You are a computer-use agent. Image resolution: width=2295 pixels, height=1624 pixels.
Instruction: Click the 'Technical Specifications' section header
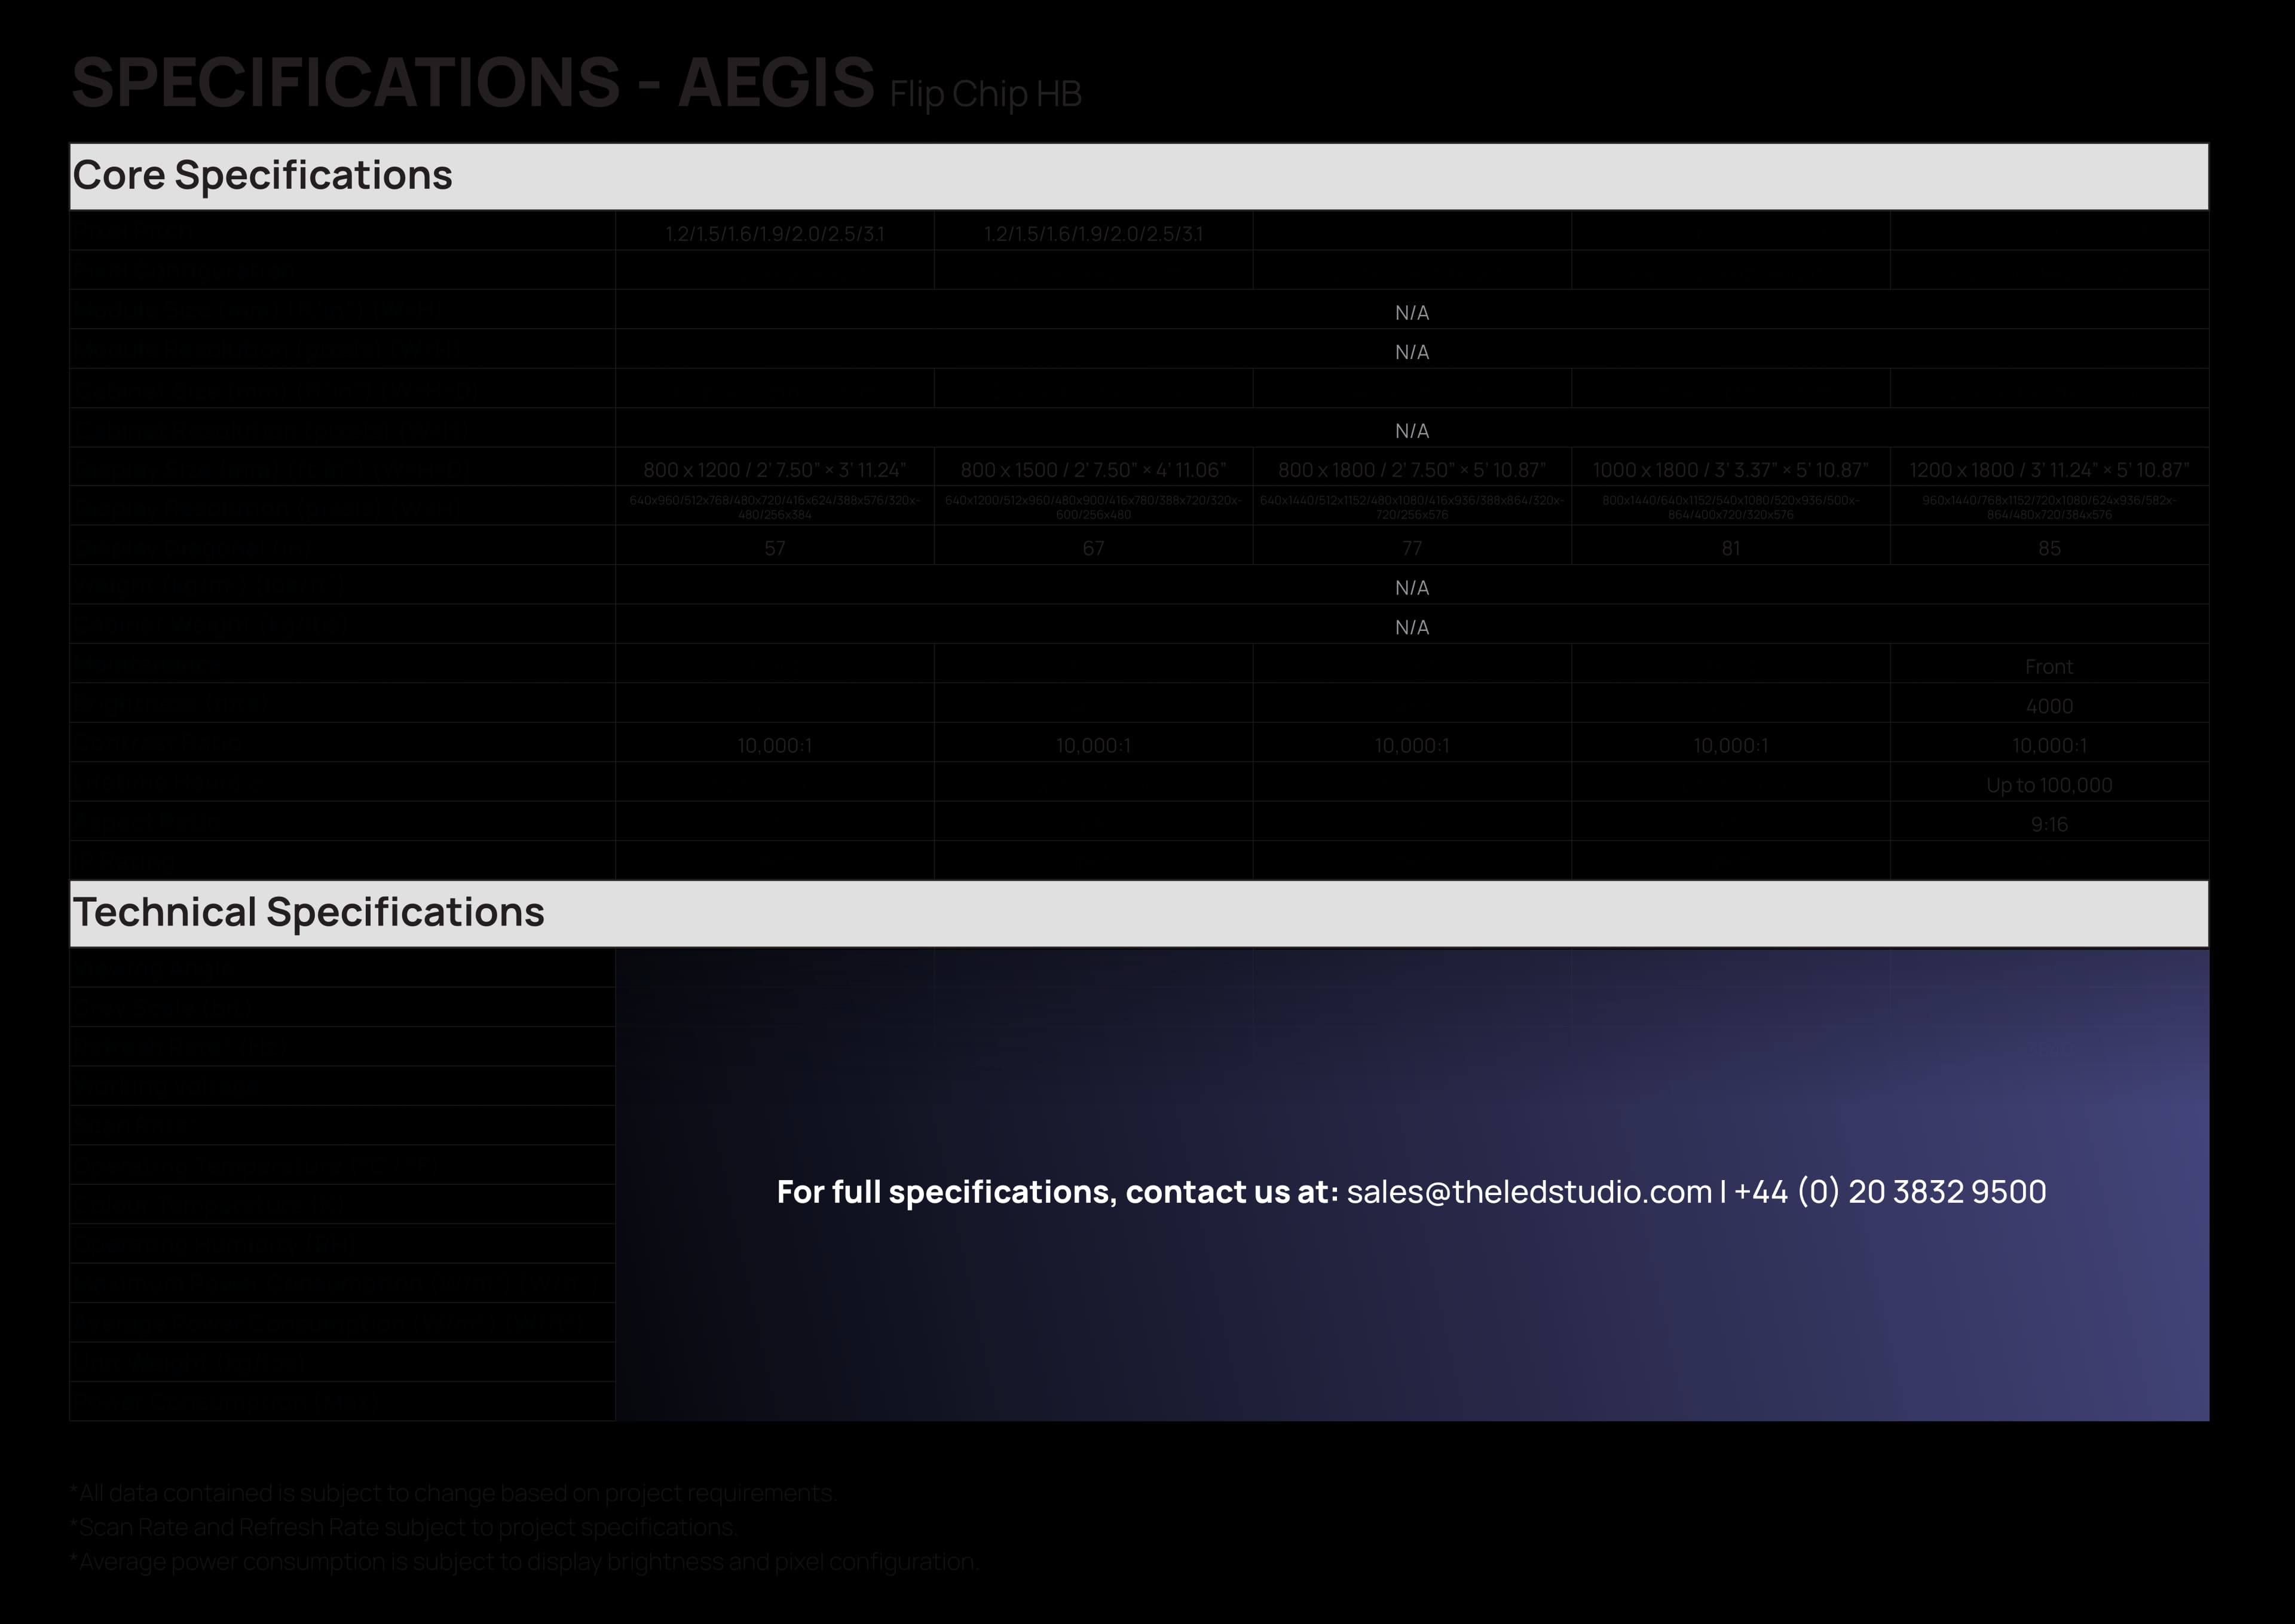1139,913
